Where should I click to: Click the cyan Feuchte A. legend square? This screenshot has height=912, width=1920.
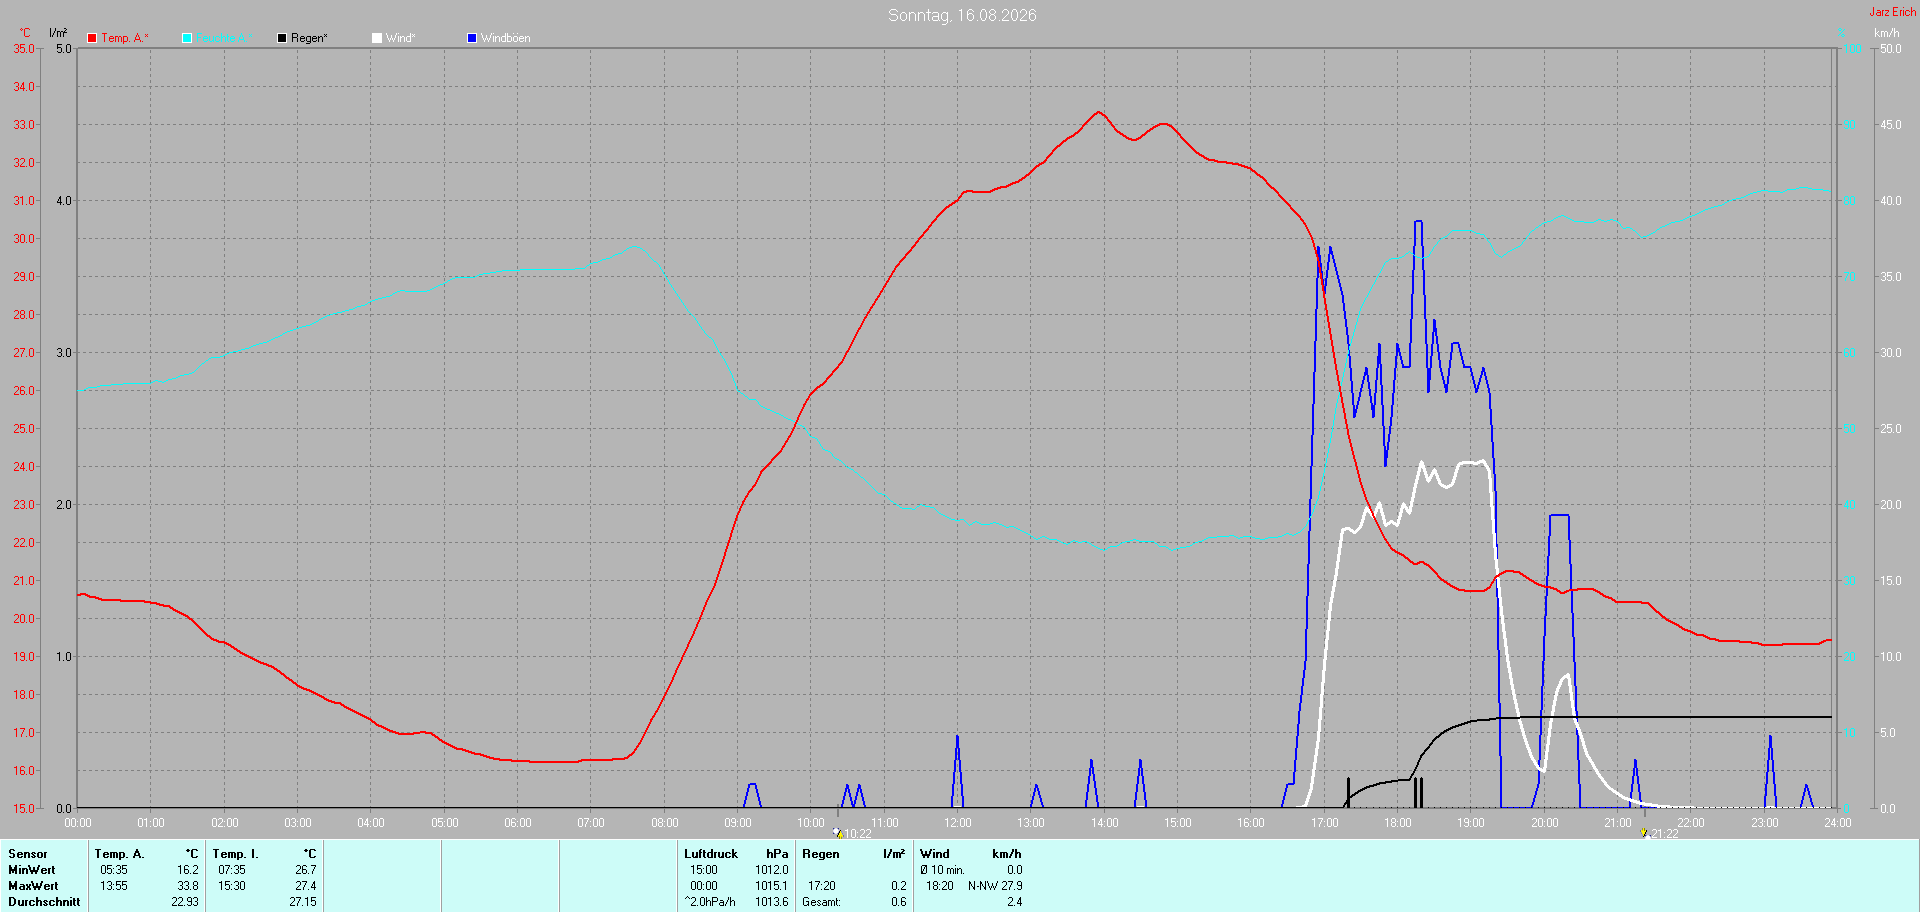click(187, 38)
